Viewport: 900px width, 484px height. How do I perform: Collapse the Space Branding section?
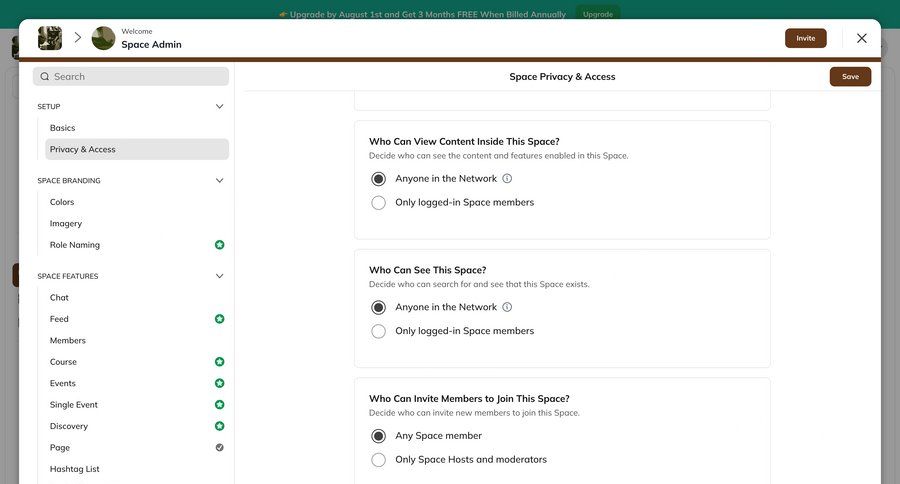[220, 181]
